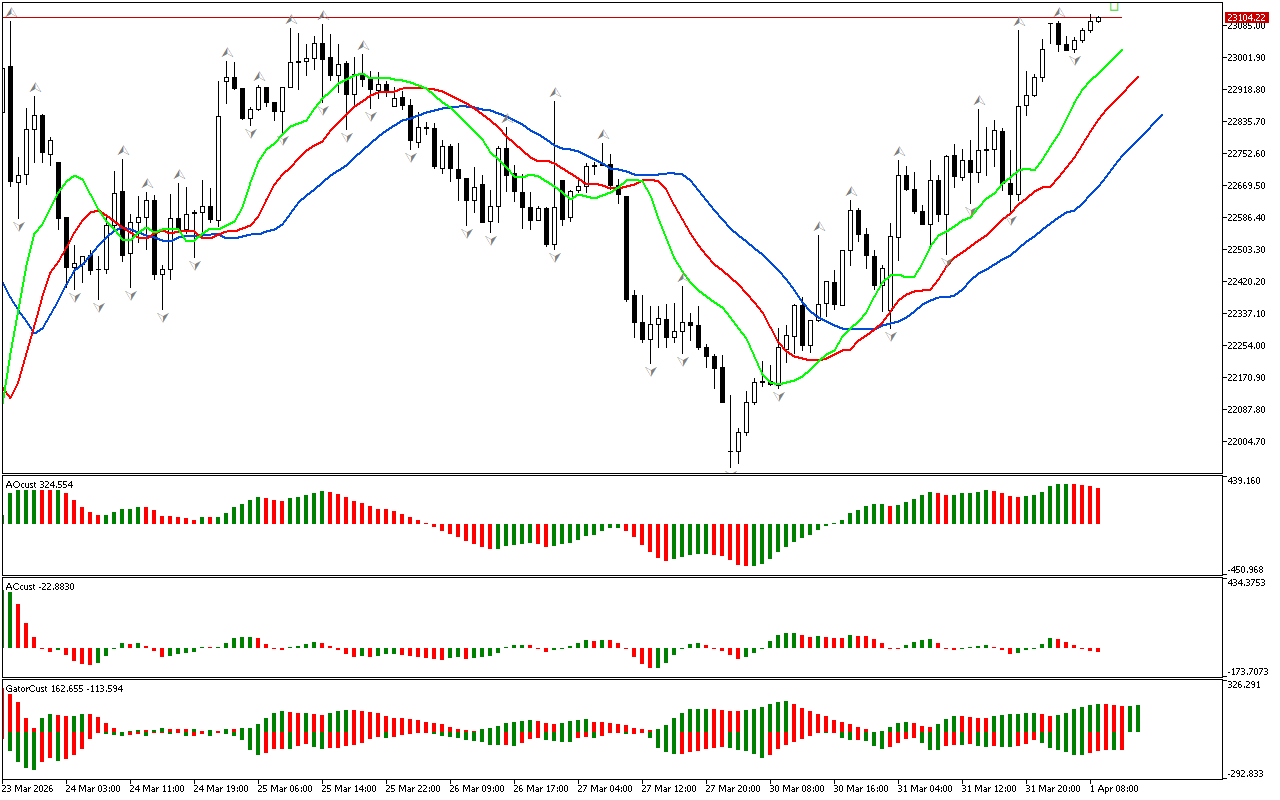Select the up fractal arrow above 26 Mar 17:00 spike
1280x800 pixels.
[554, 93]
